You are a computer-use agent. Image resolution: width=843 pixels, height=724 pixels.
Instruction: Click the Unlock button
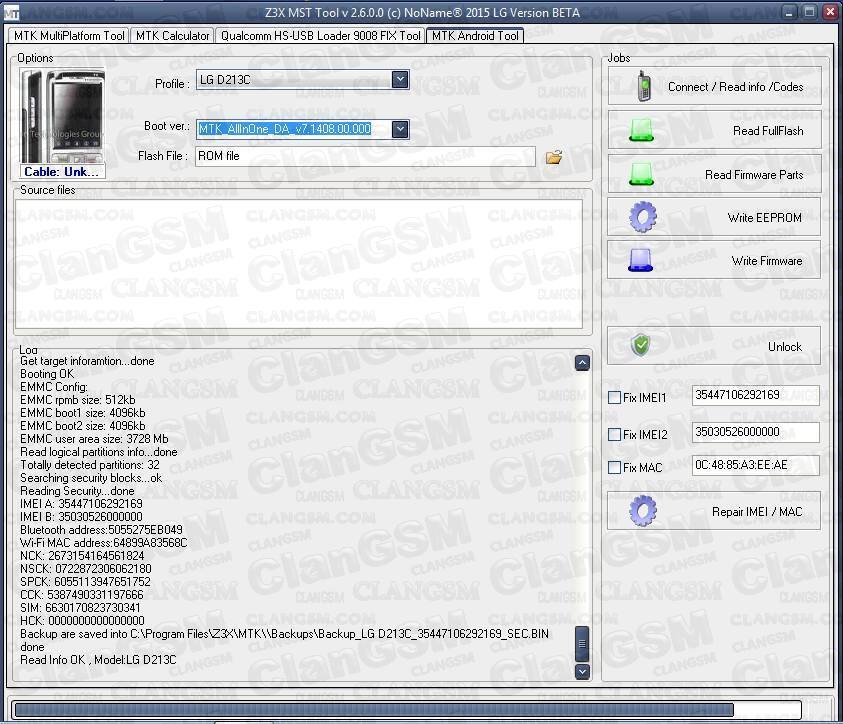point(715,346)
